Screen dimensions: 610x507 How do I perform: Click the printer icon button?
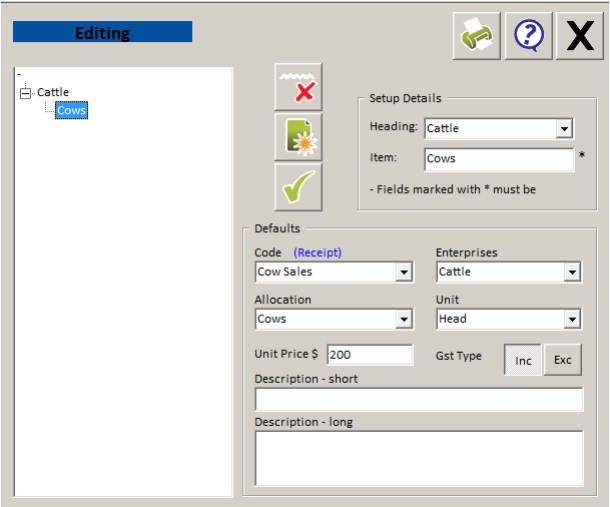click(477, 35)
